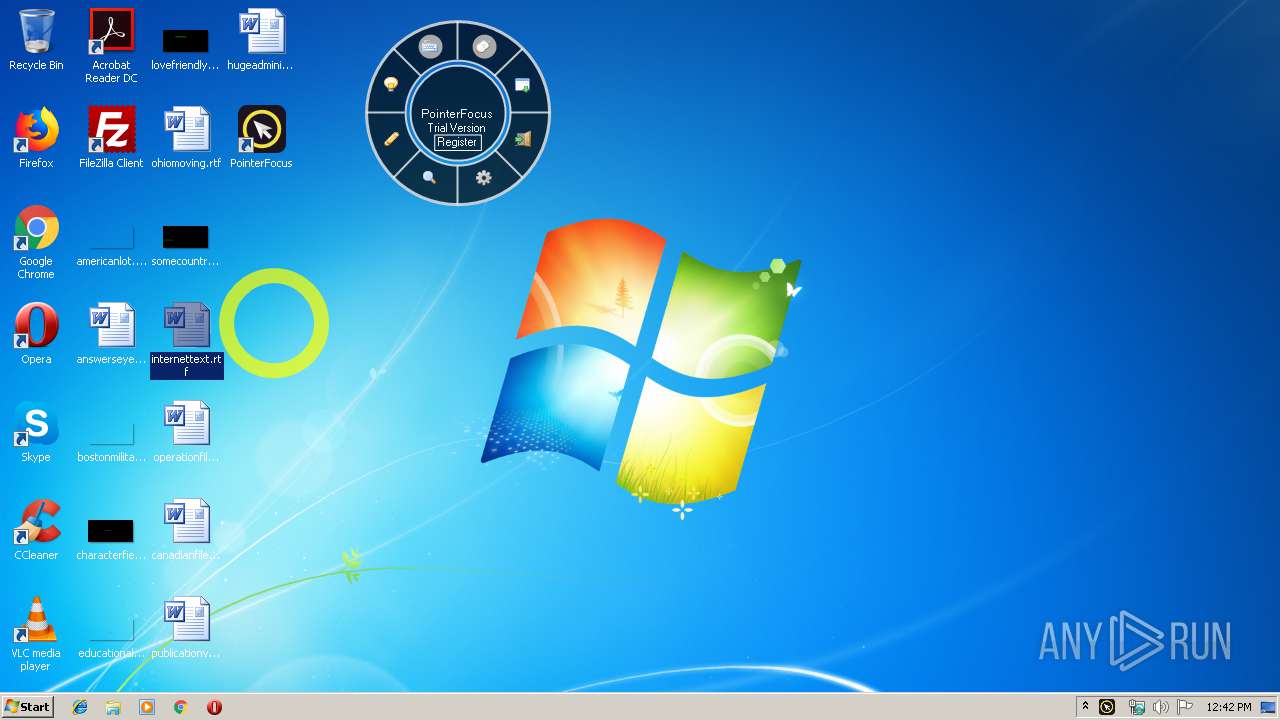1280x720 pixels.
Task: Select the internettext.rtf document
Action: click(187, 341)
